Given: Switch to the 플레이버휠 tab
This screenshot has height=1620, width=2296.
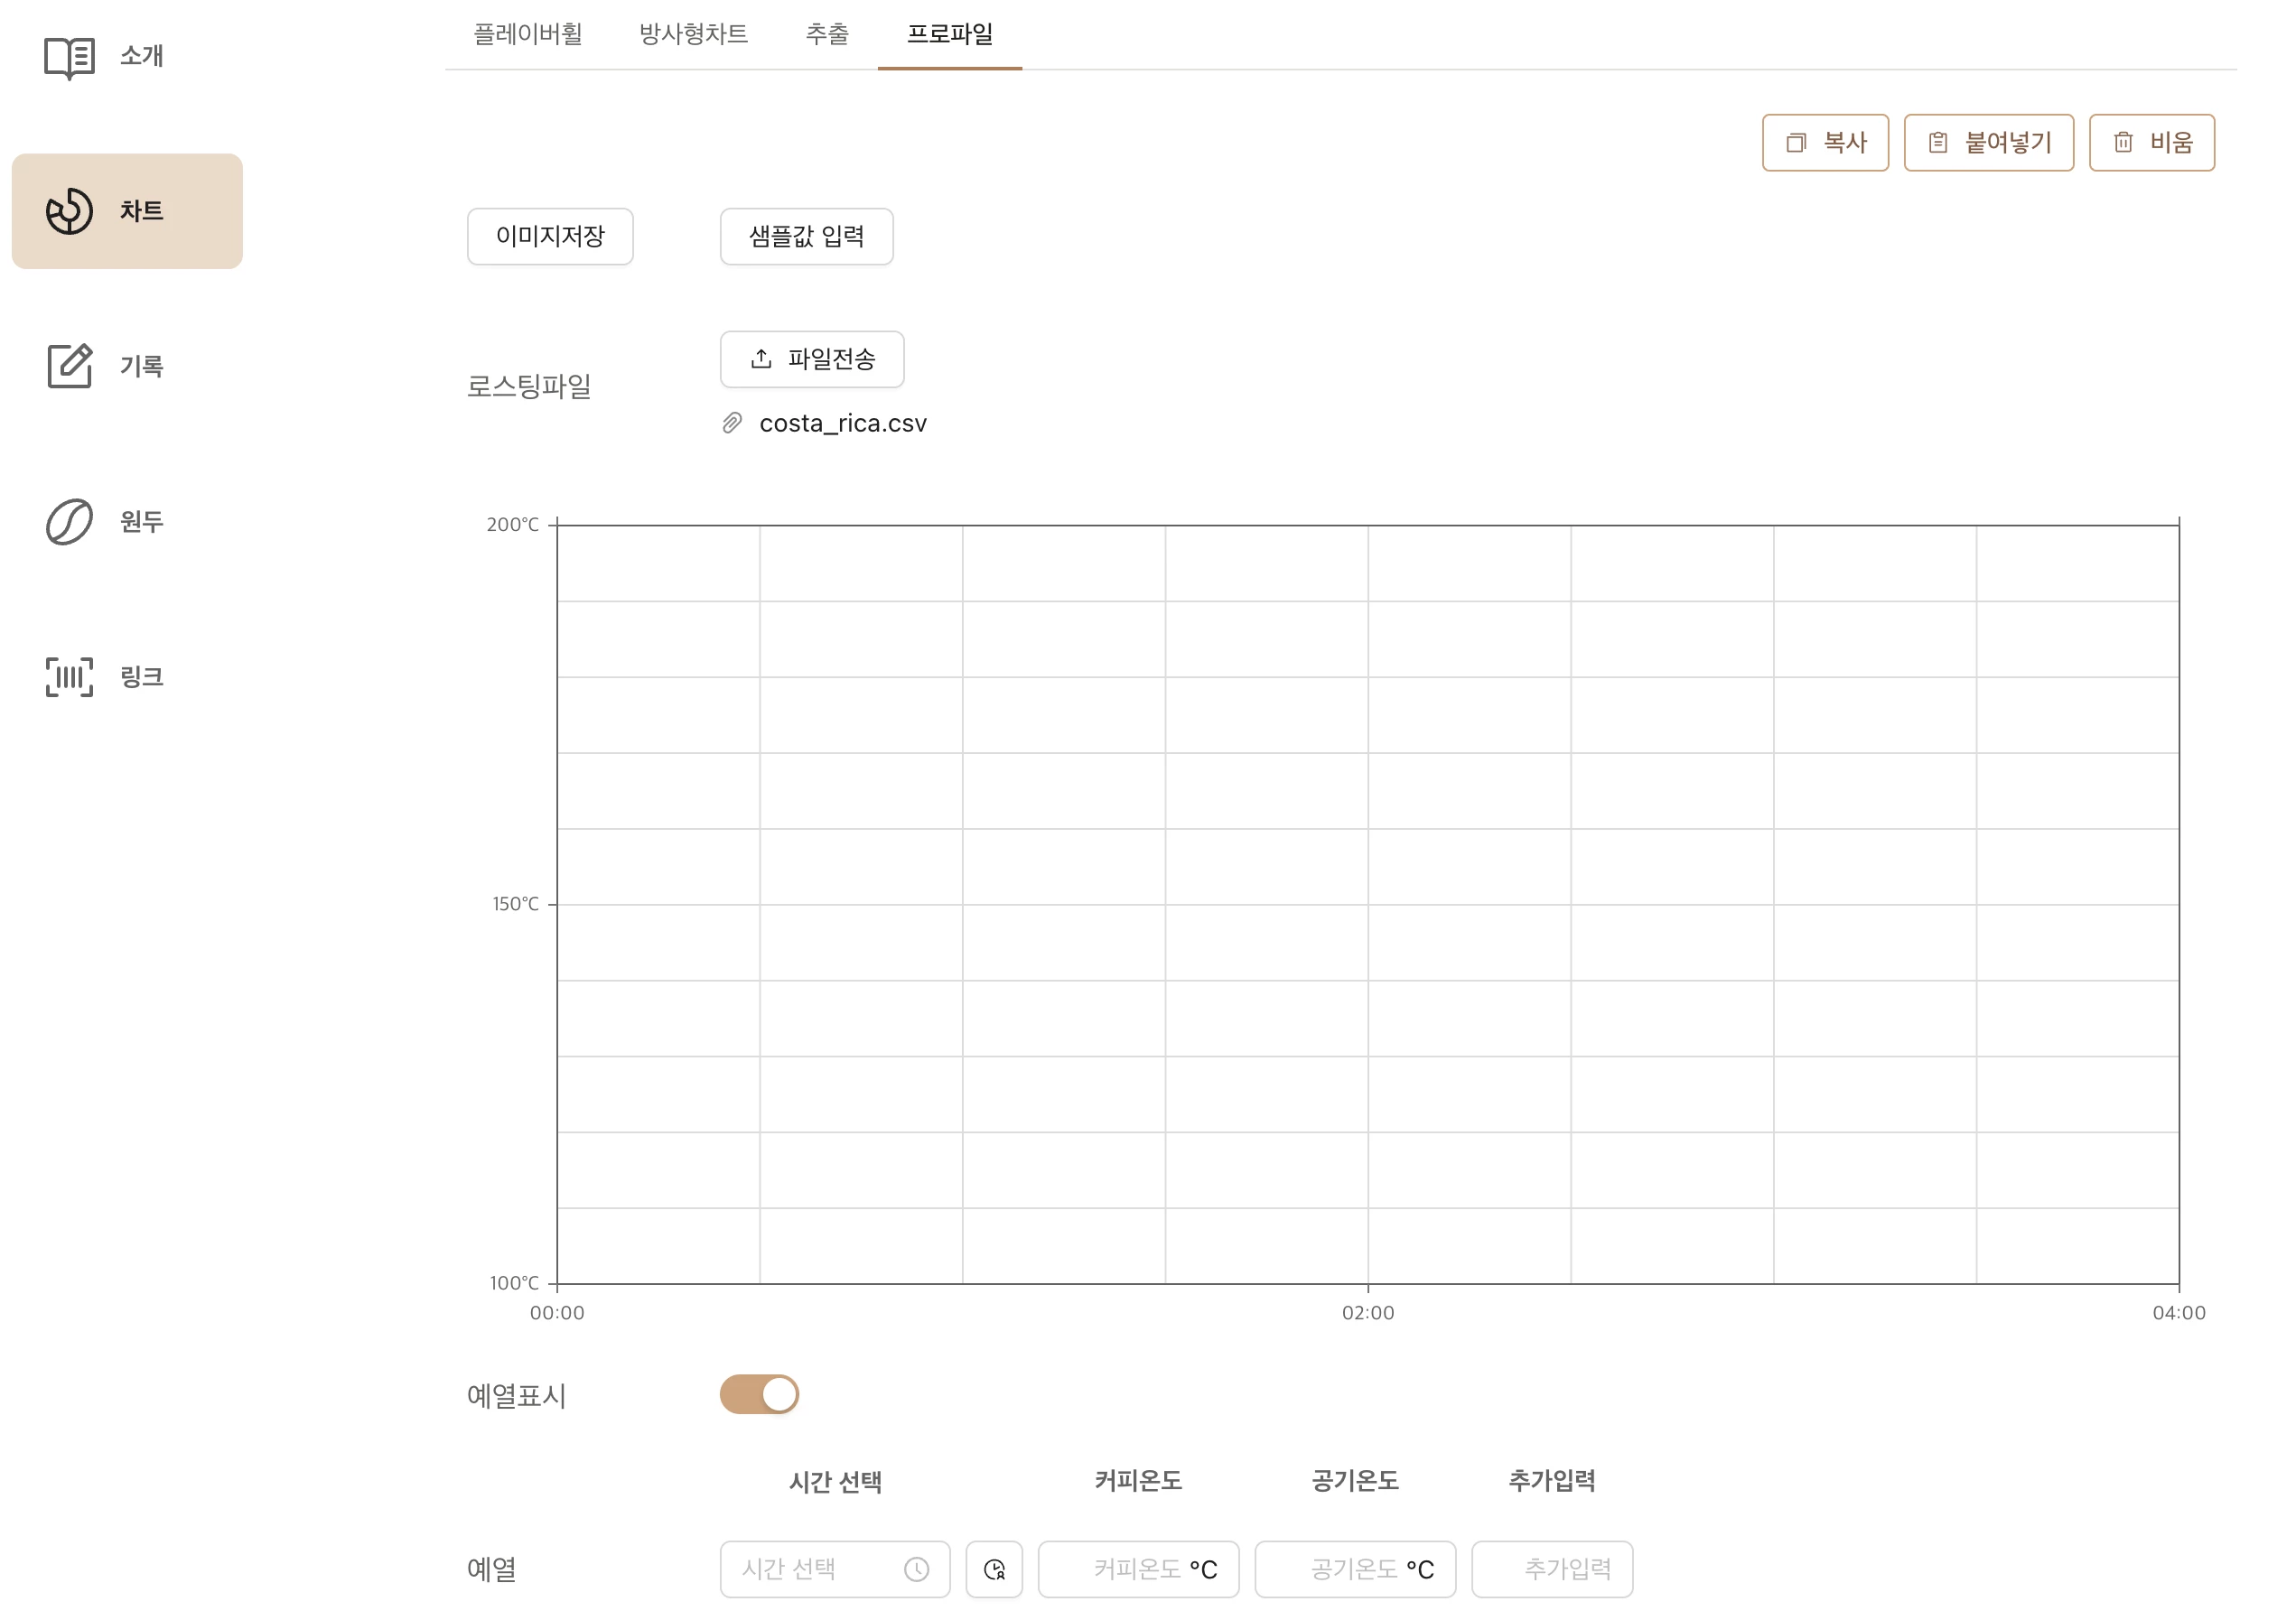Looking at the screenshot, I should tap(528, 34).
